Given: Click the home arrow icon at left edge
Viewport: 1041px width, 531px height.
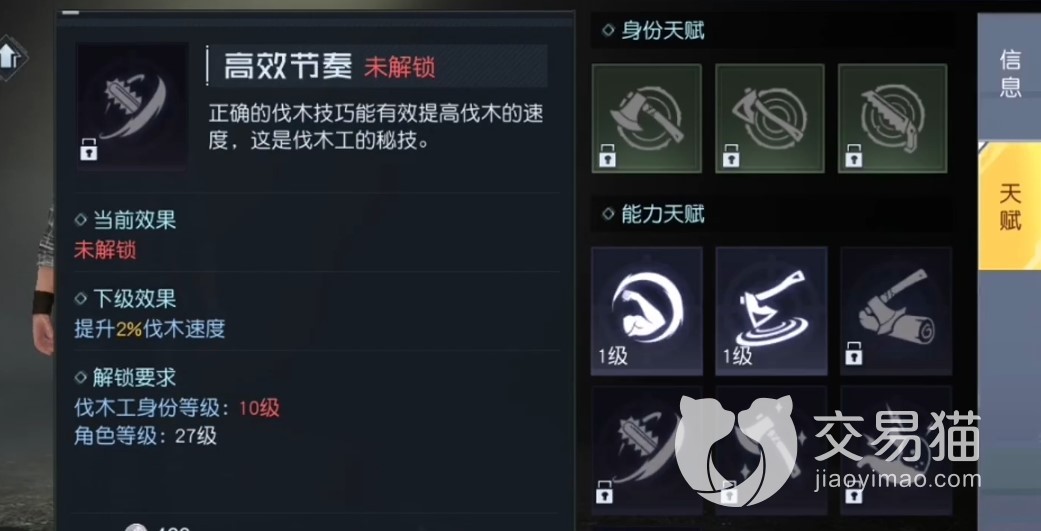Looking at the screenshot, I should coord(11,58).
